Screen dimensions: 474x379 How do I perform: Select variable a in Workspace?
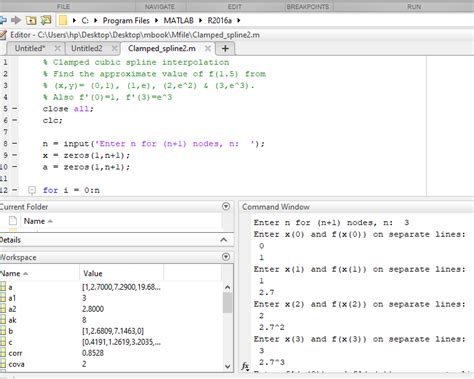tap(10, 287)
